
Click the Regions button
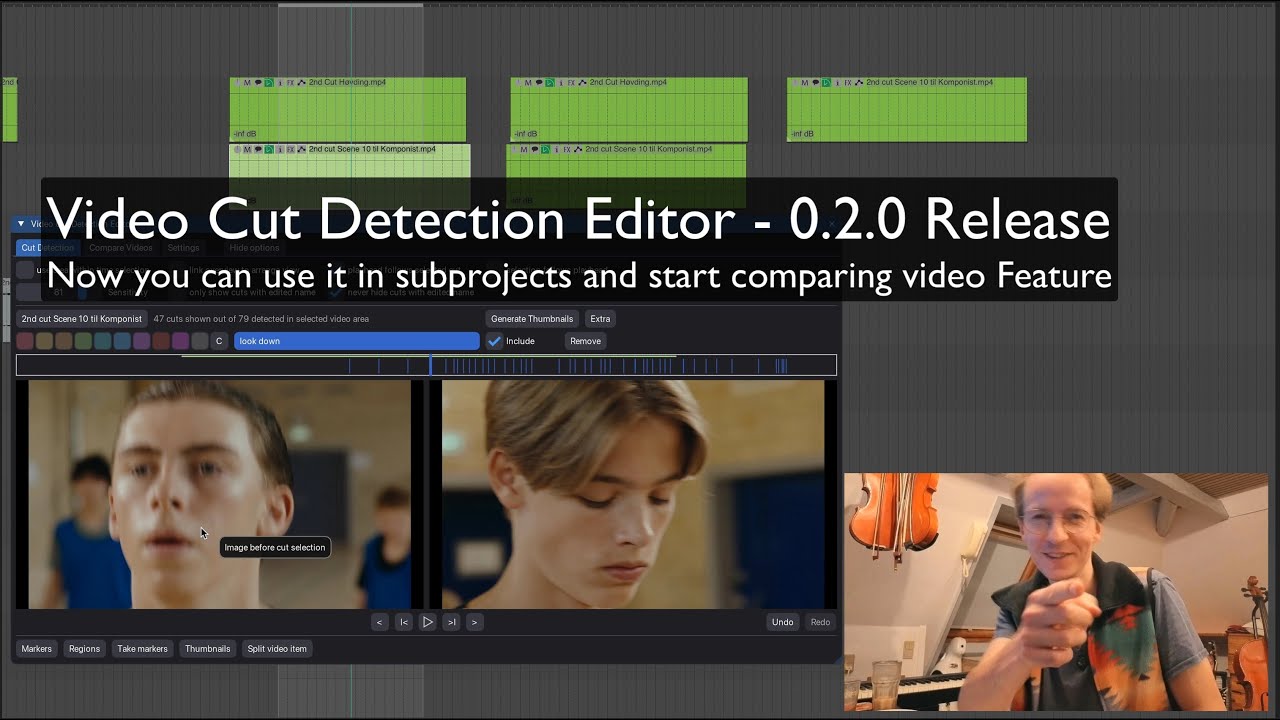point(84,649)
